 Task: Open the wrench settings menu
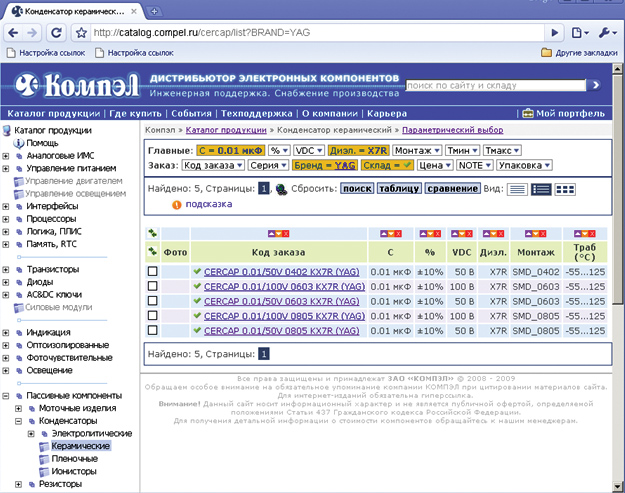pos(607,33)
